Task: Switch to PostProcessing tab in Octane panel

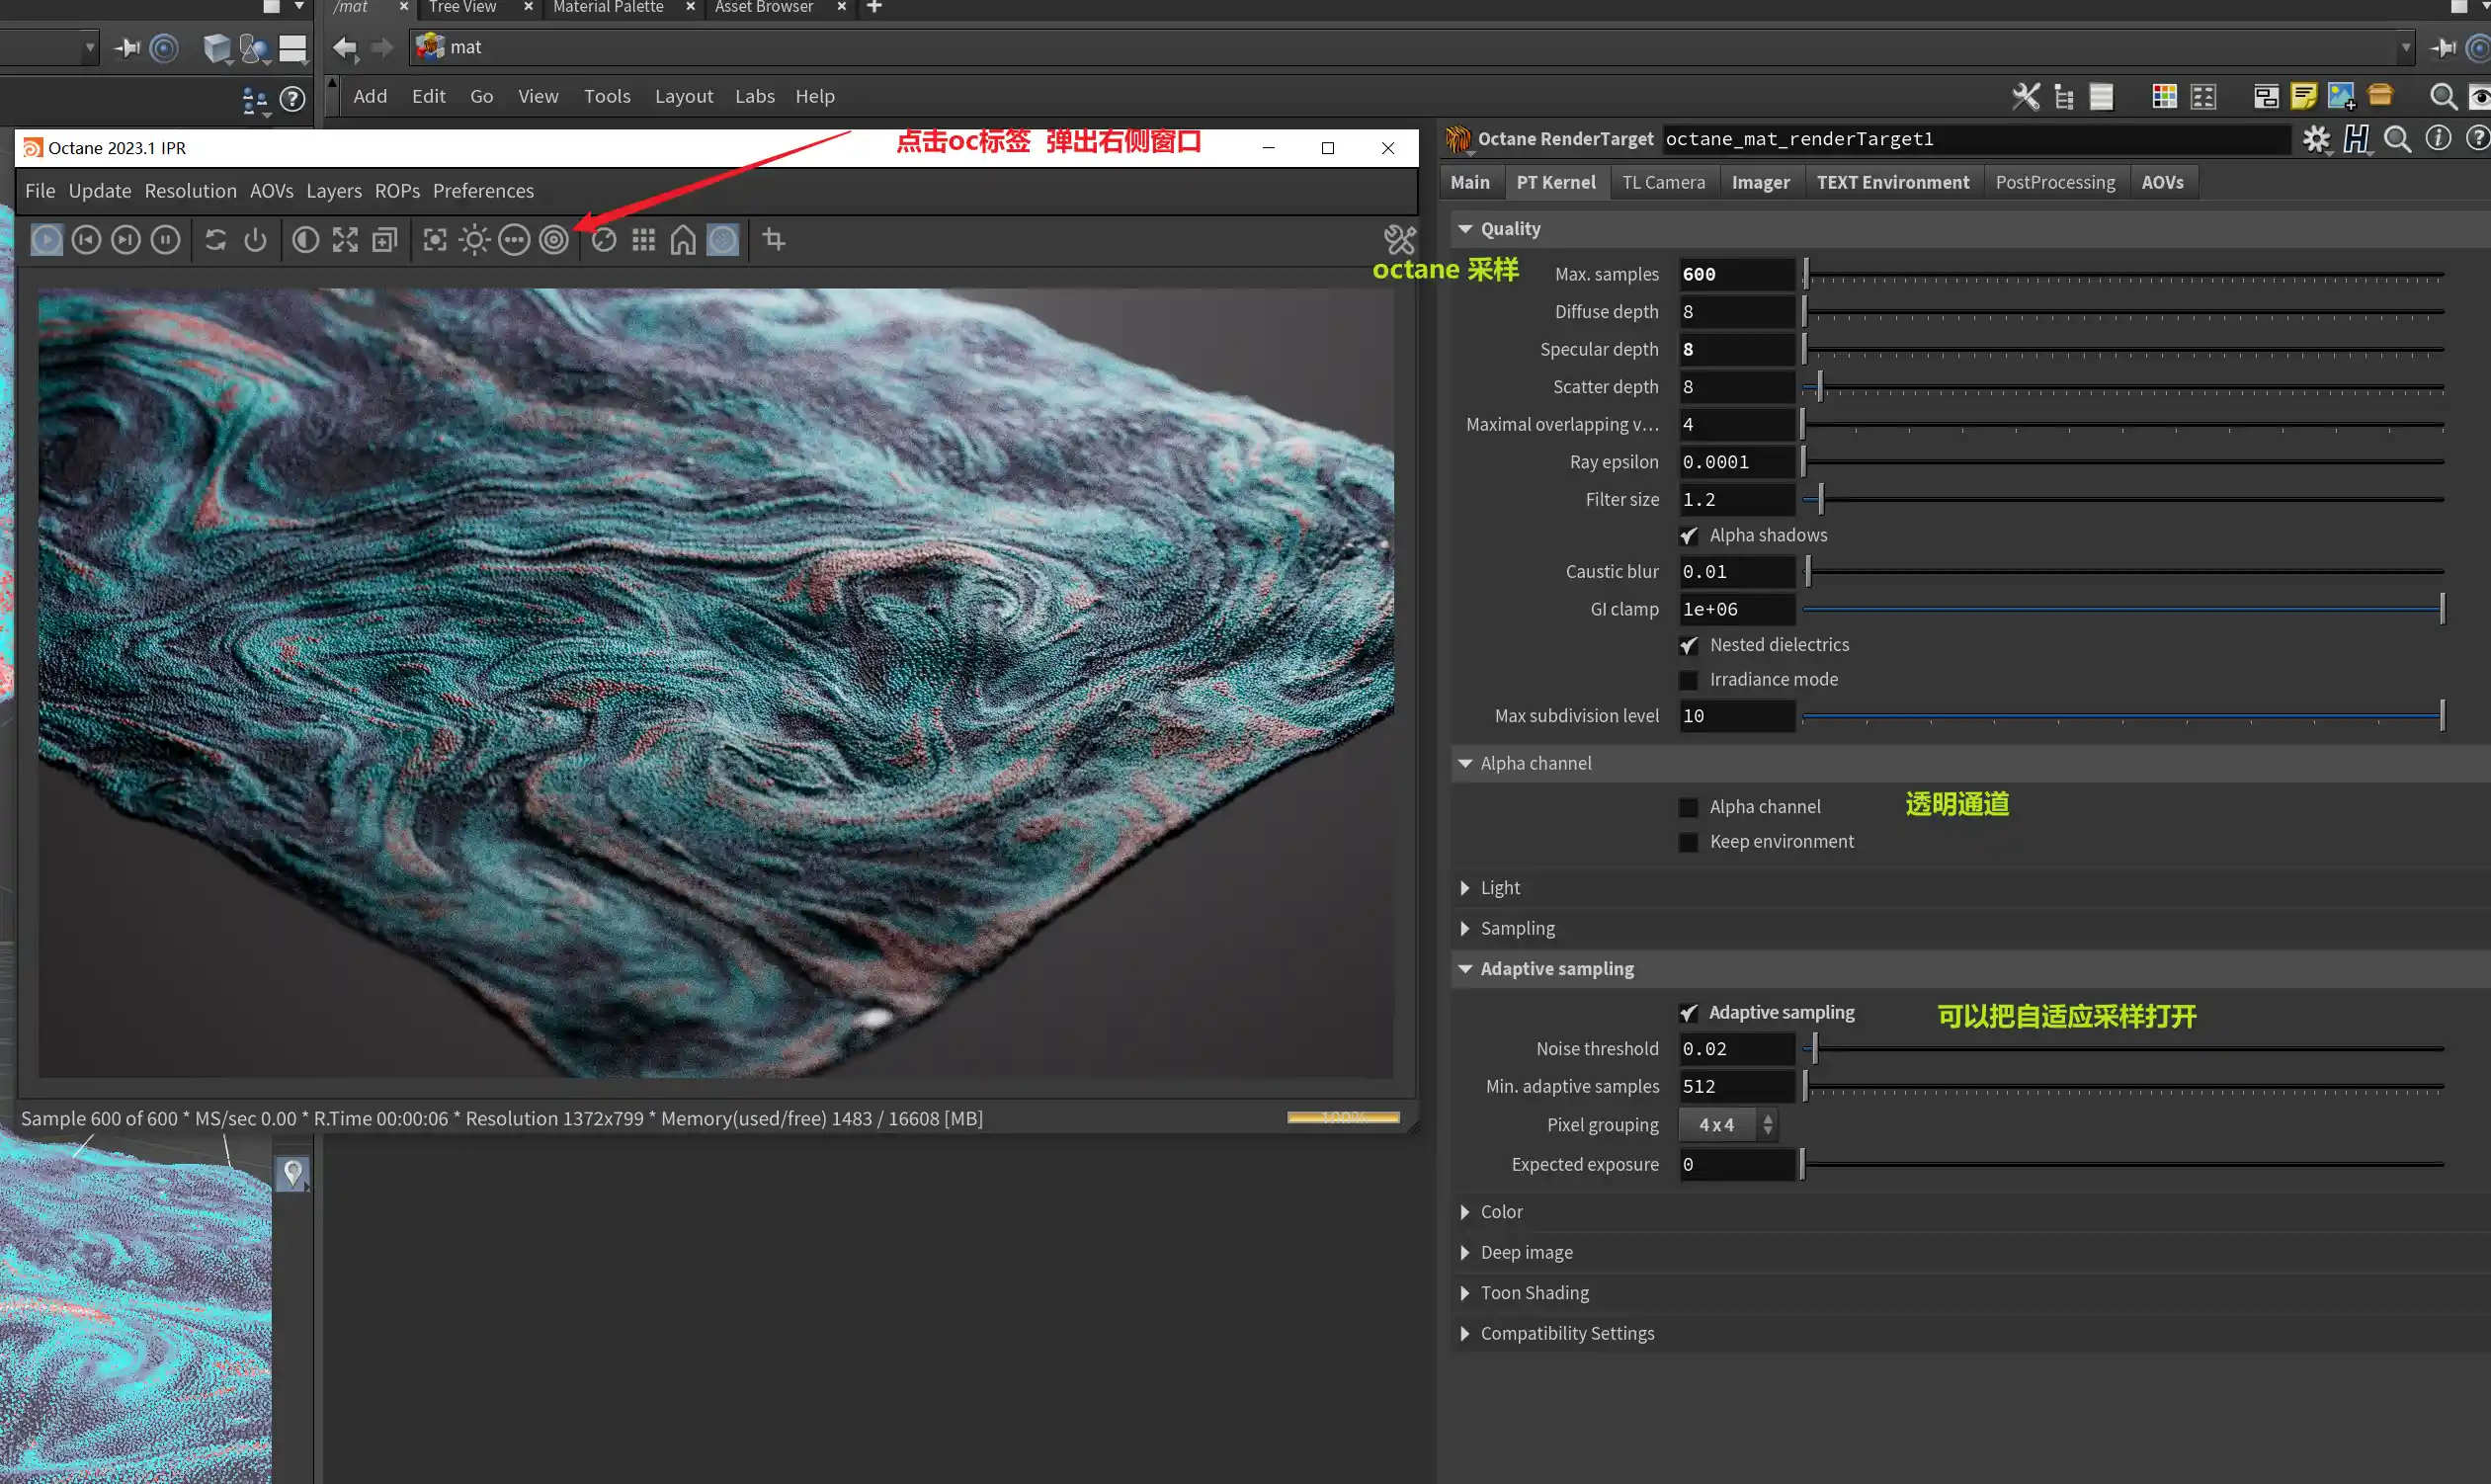Action: tap(2053, 180)
